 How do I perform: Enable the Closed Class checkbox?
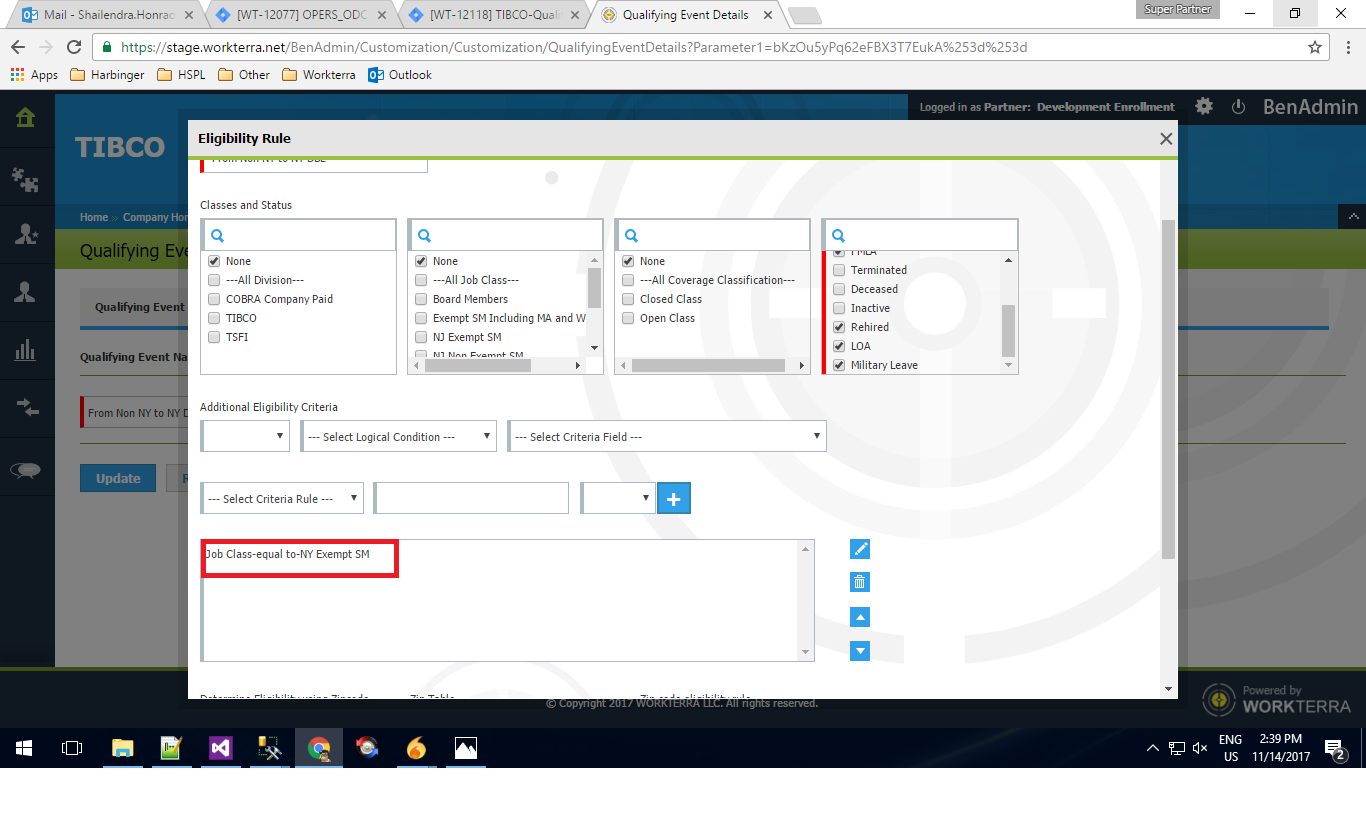628,299
